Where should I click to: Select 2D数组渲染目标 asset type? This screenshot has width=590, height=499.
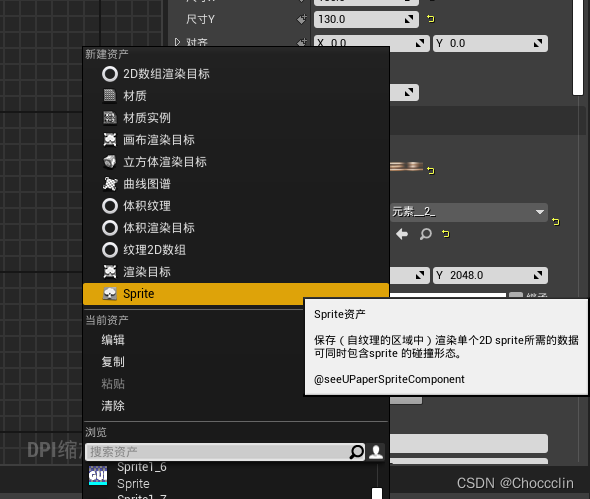point(236,74)
